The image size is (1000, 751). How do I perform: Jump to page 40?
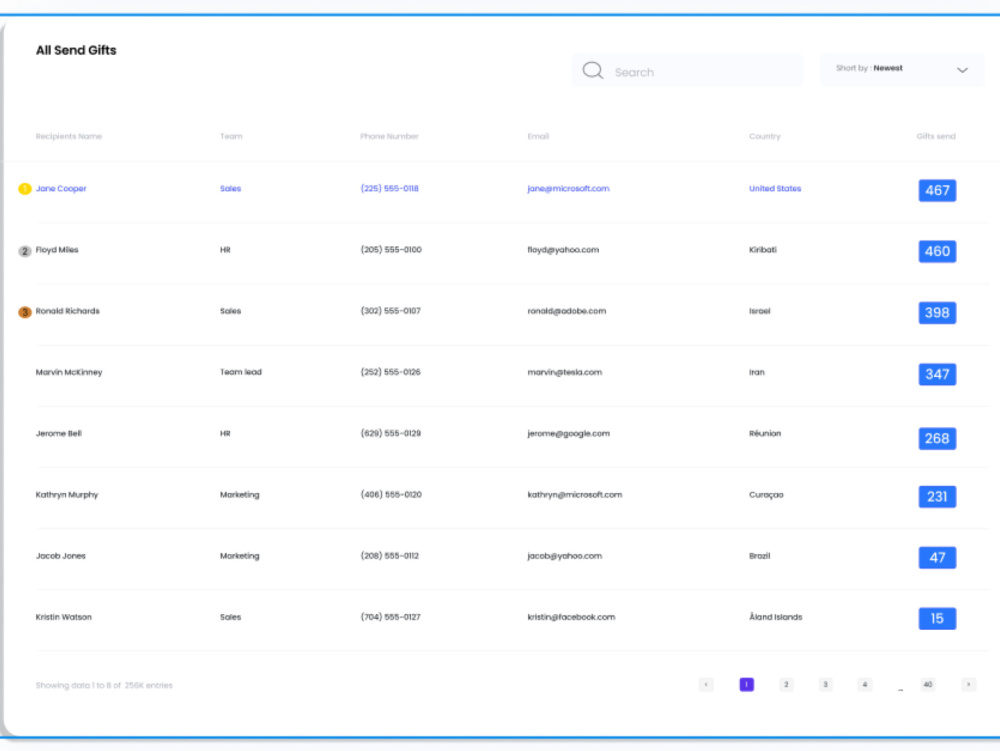point(928,685)
